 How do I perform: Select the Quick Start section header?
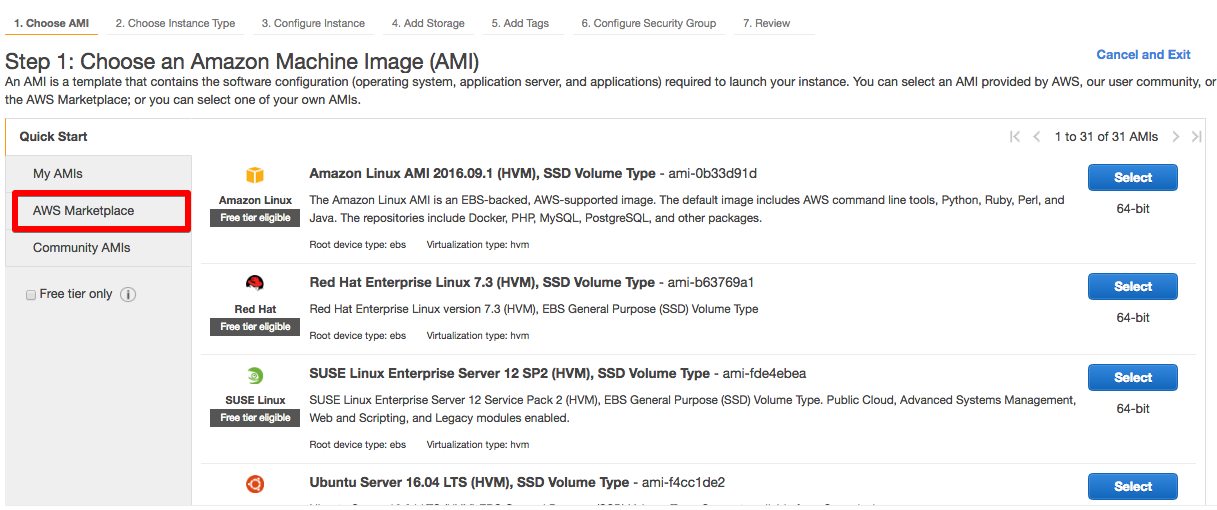(x=53, y=137)
